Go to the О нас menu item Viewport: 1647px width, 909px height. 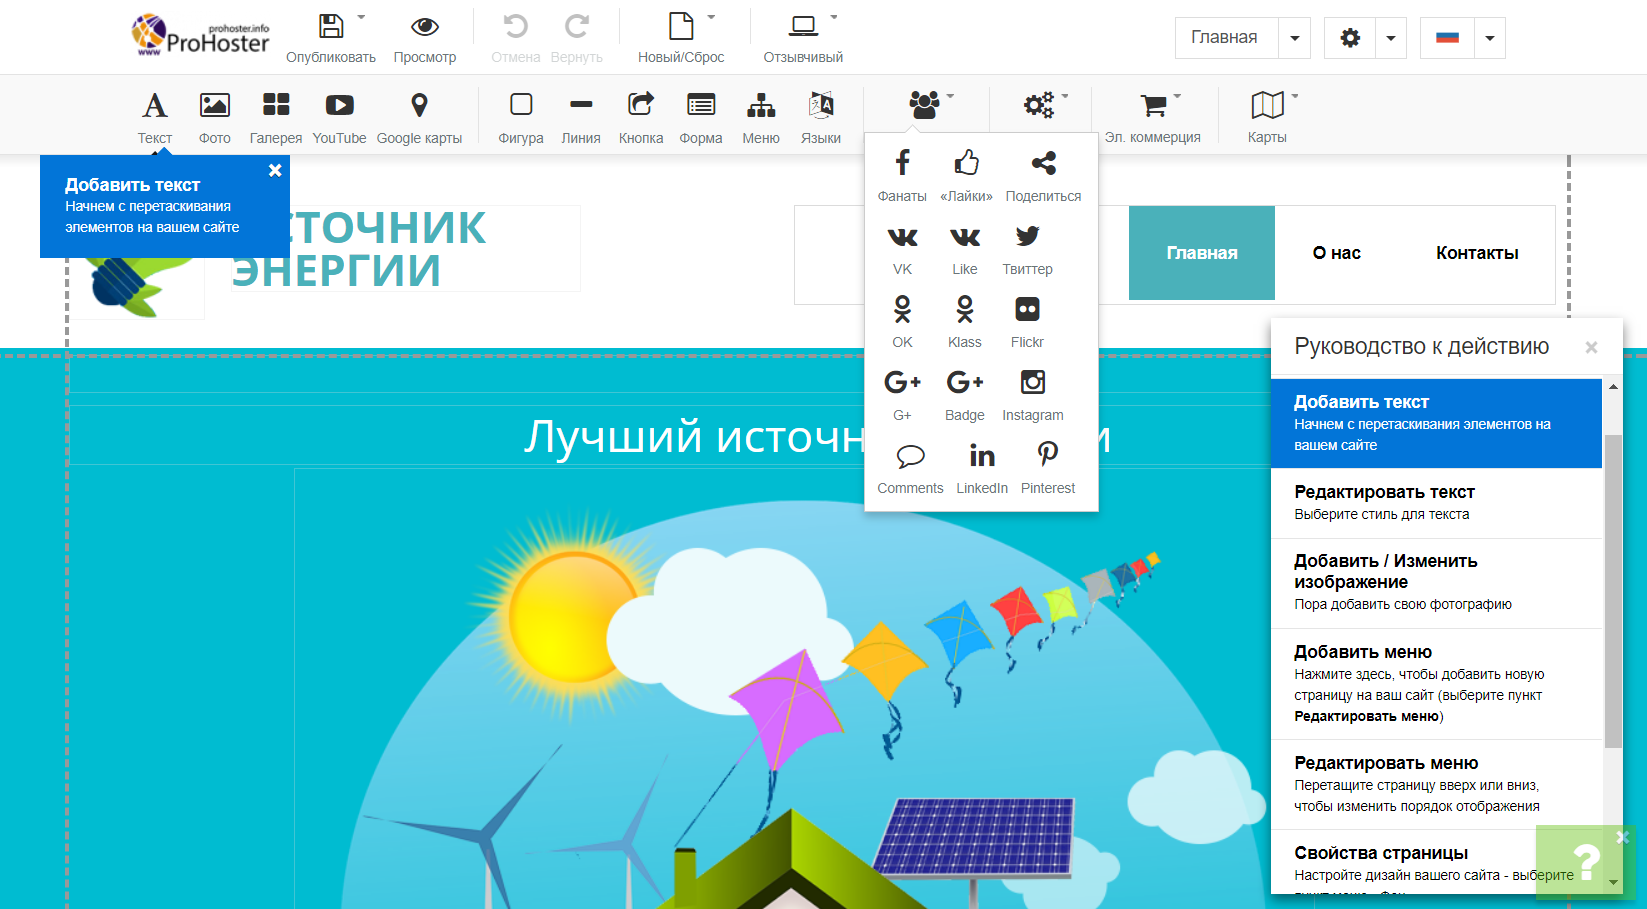[x=1336, y=253]
